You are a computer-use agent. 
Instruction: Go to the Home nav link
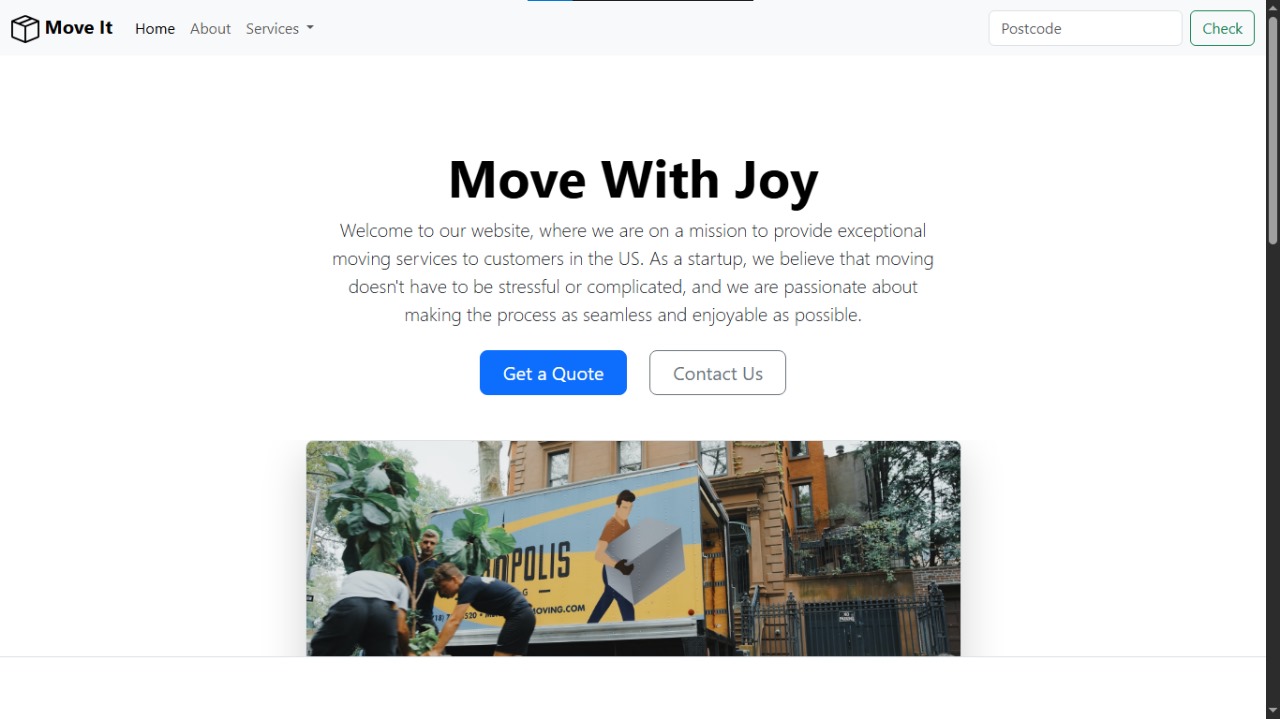(155, 29)
